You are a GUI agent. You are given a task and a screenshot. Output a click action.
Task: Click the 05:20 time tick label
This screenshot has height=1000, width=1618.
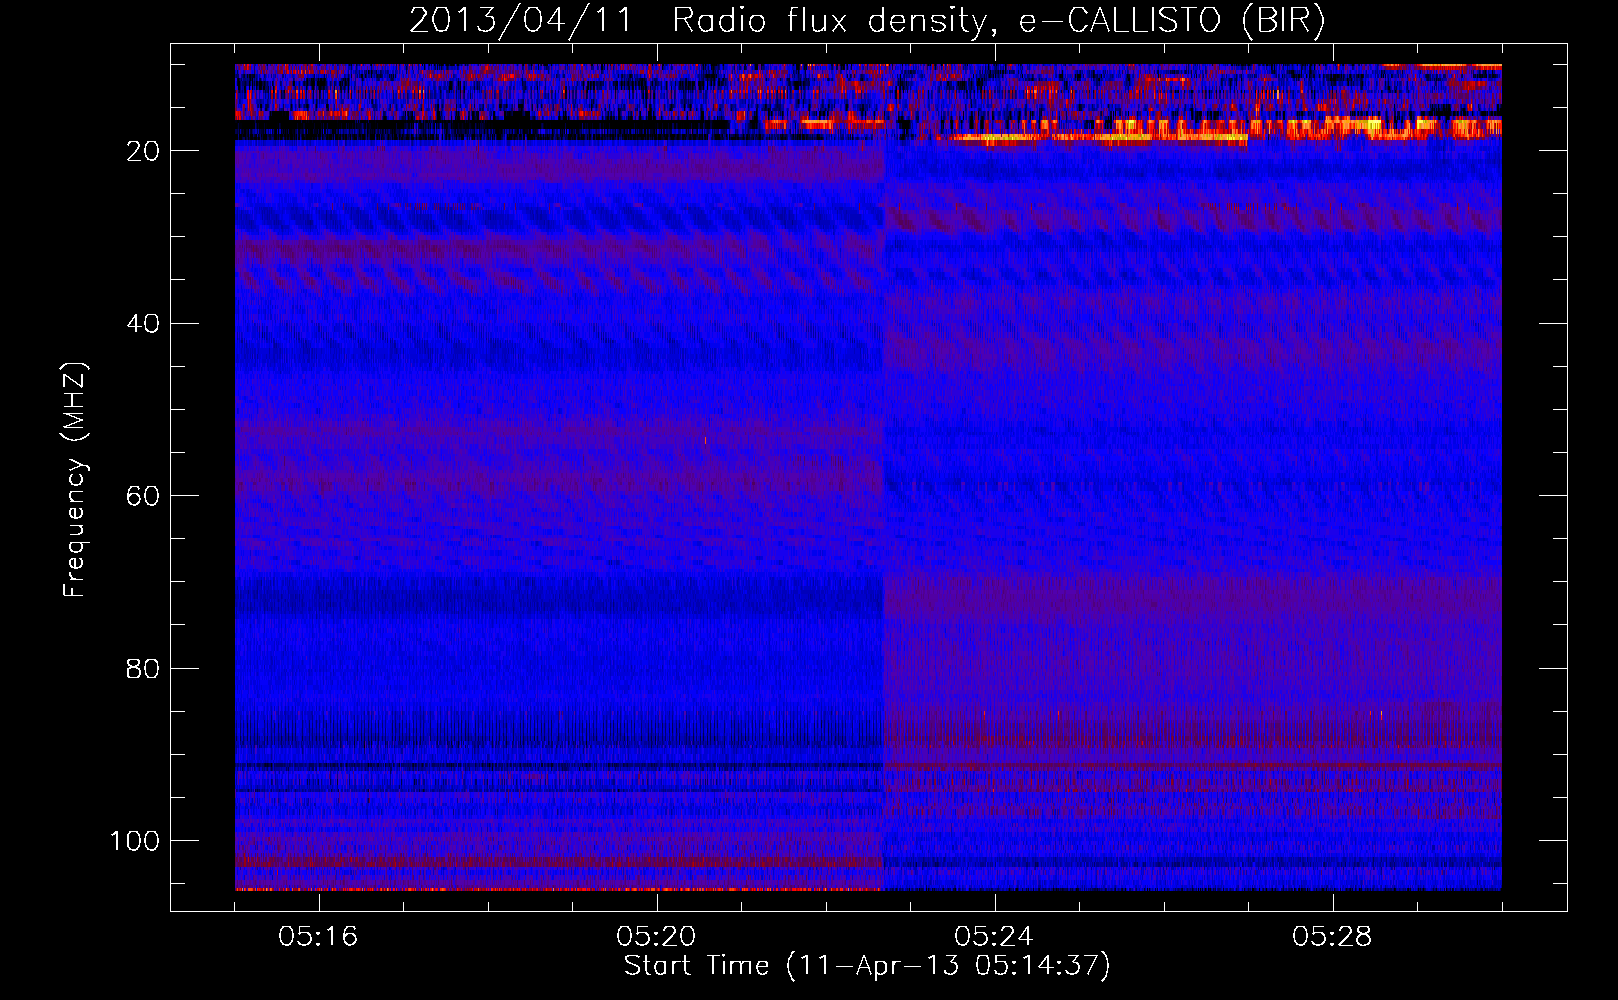(656, 936)
